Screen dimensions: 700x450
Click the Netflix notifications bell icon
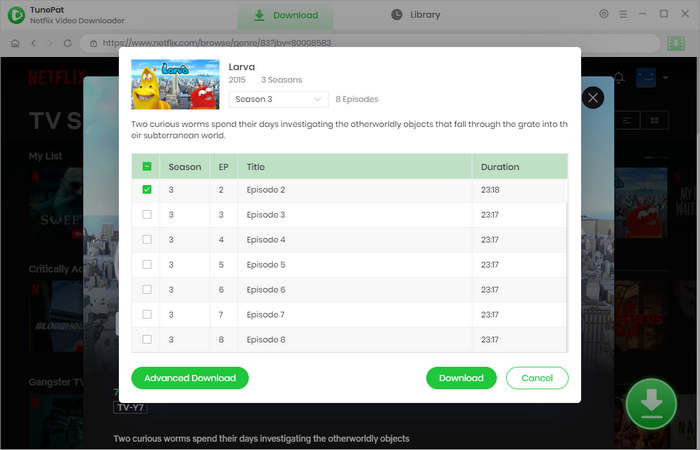(618, 77)
